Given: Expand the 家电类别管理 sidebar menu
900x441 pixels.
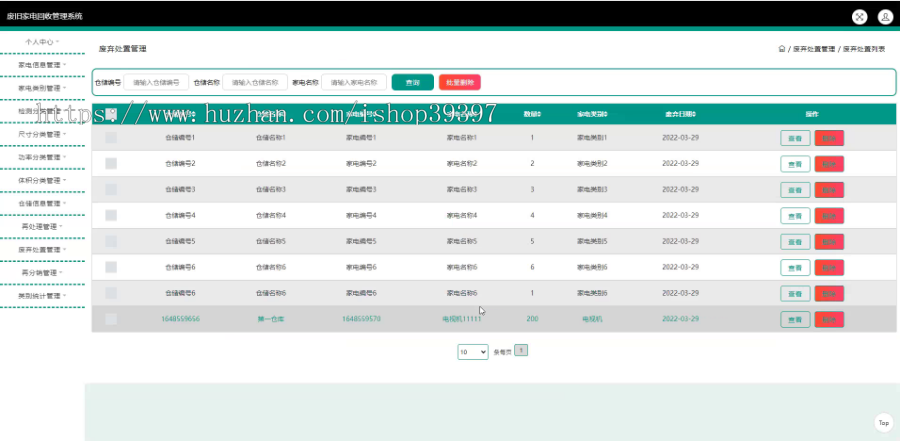Looking at the screenshot, I should pyautogui.click(x=42, y=88).
